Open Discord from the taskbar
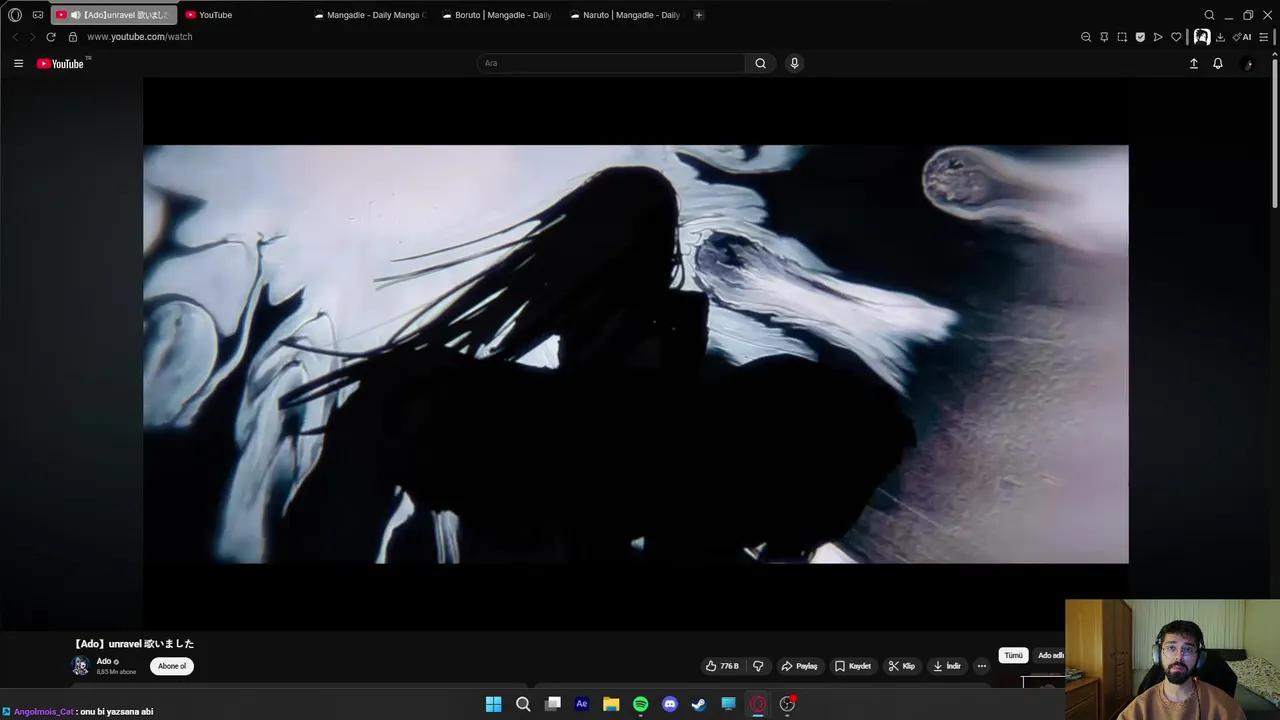 coord(670,704)
